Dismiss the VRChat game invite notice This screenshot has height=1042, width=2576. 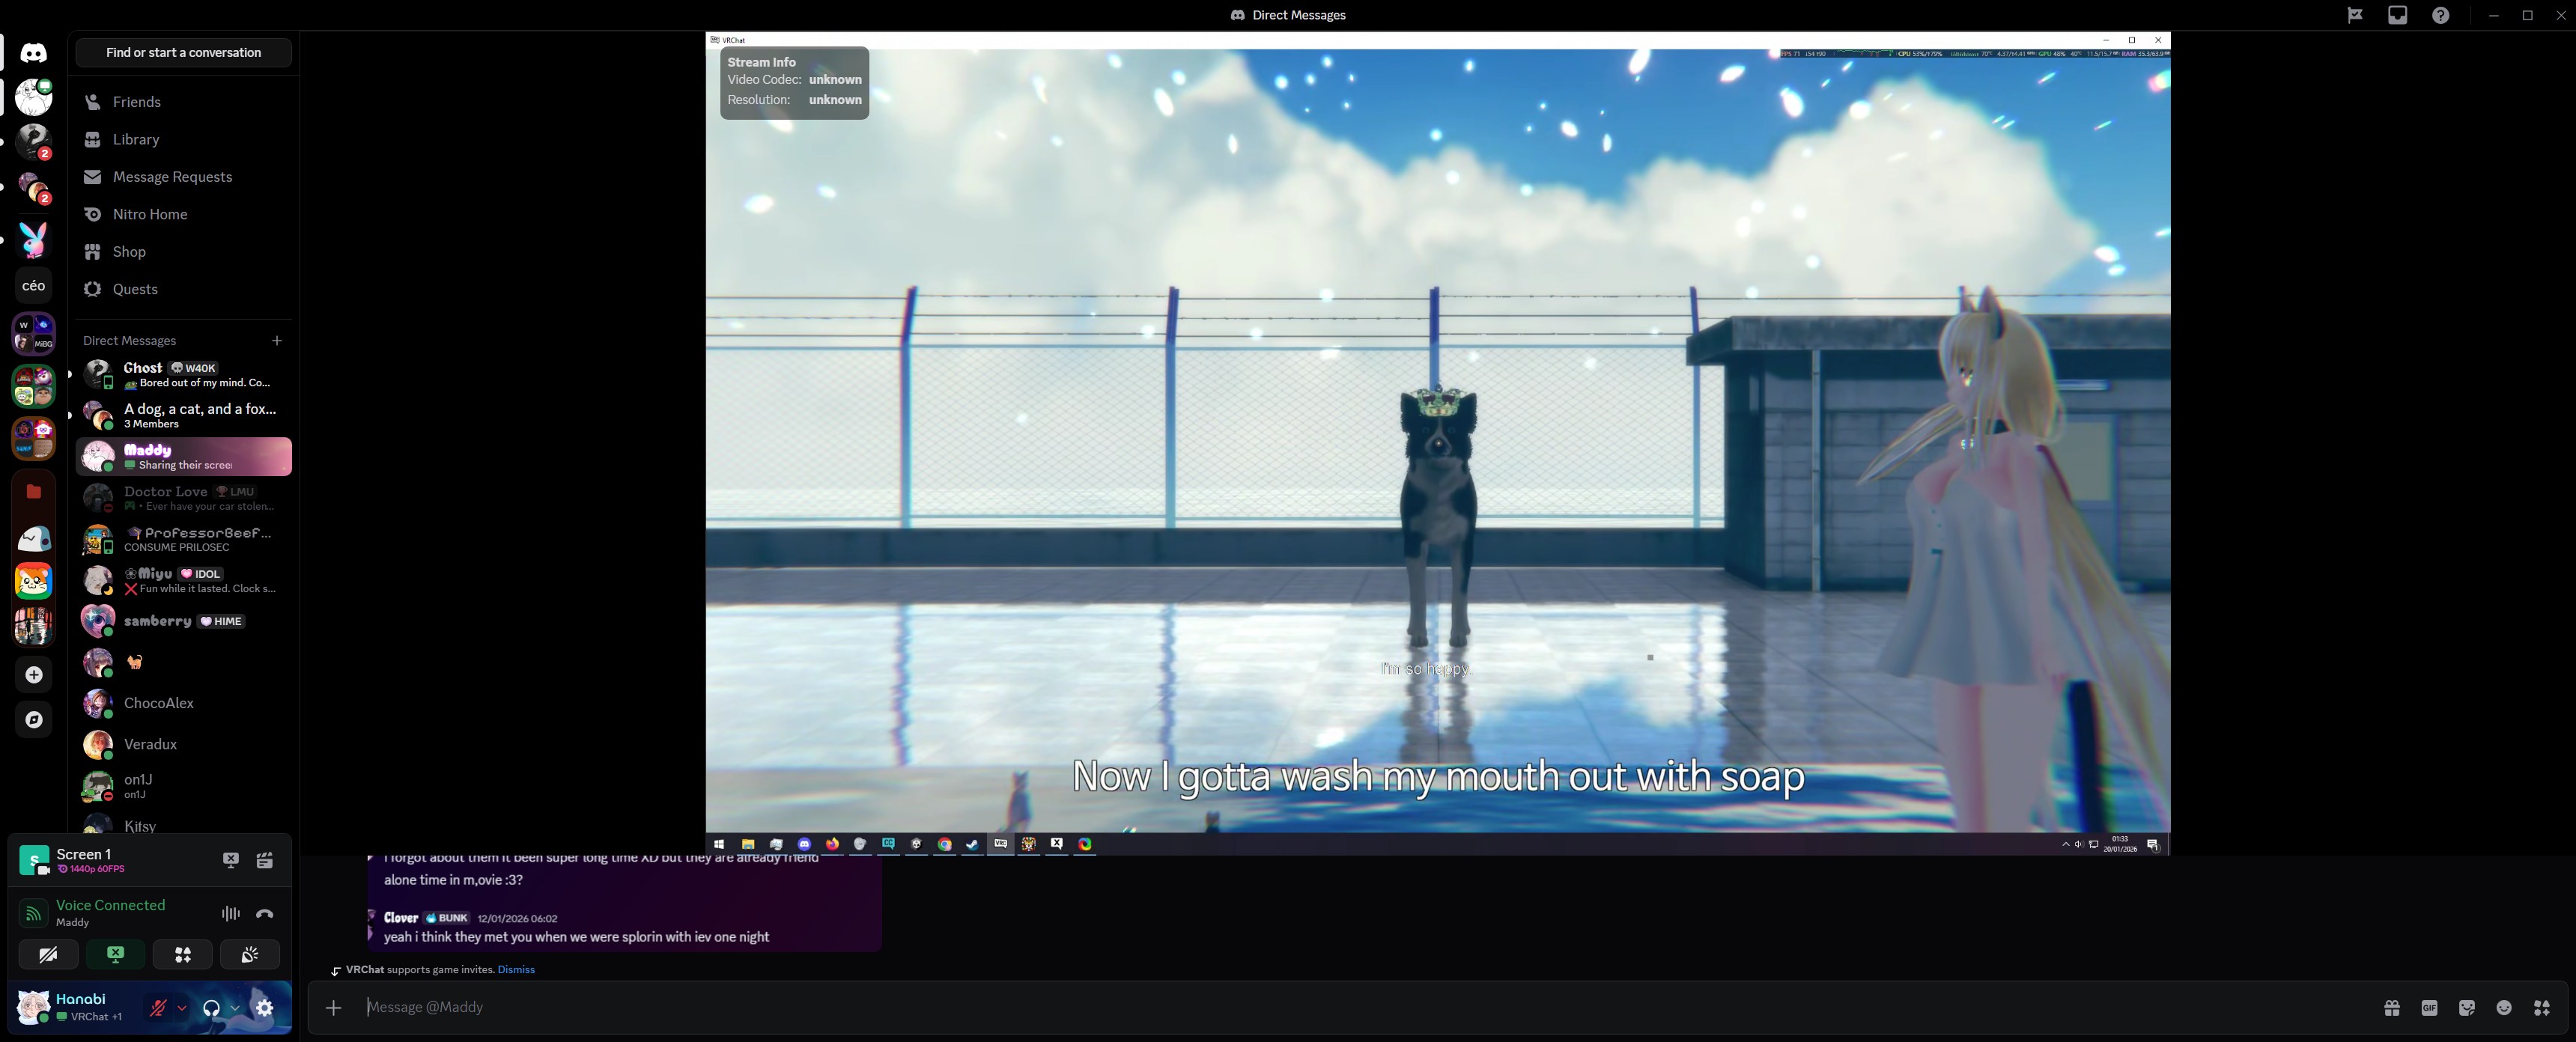click(x=516, y=969)
